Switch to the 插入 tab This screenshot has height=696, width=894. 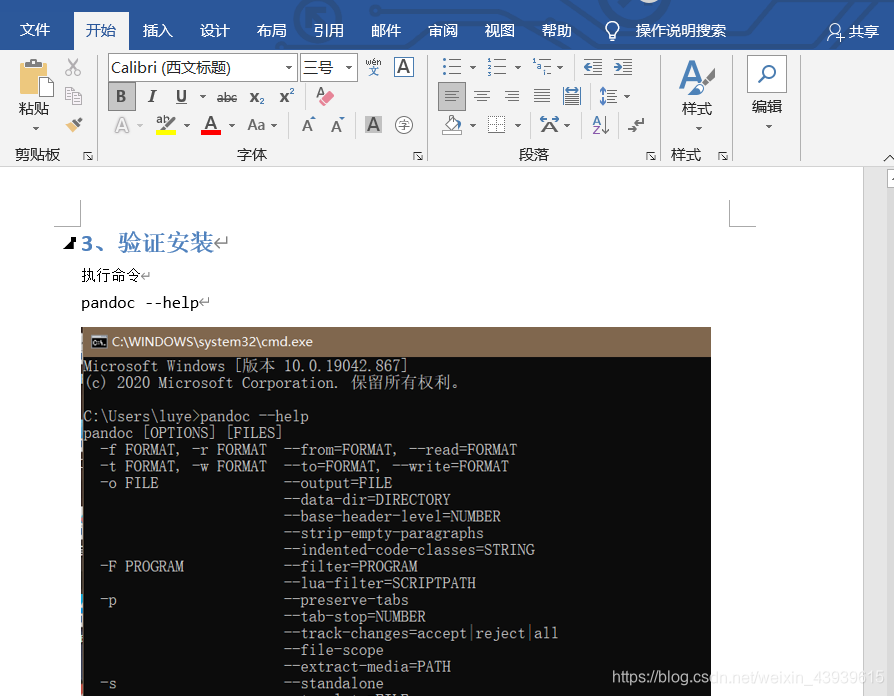tap(157, 30)
